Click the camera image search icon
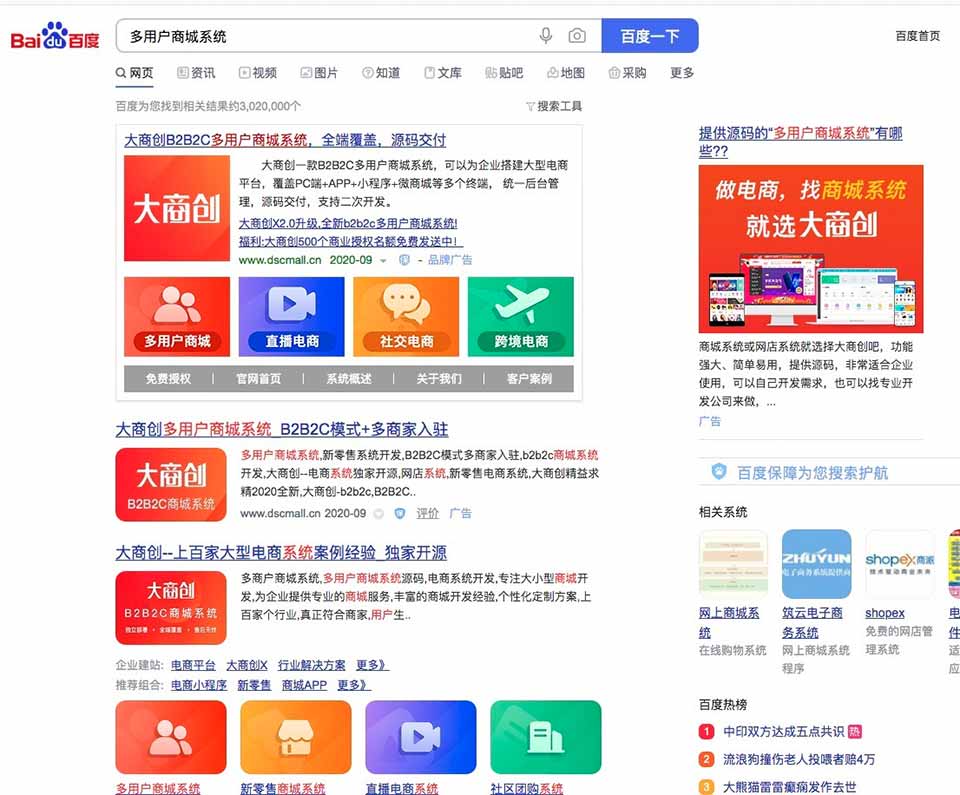Image resolution: width=960 pixels, height=795 pixels. 577,36
